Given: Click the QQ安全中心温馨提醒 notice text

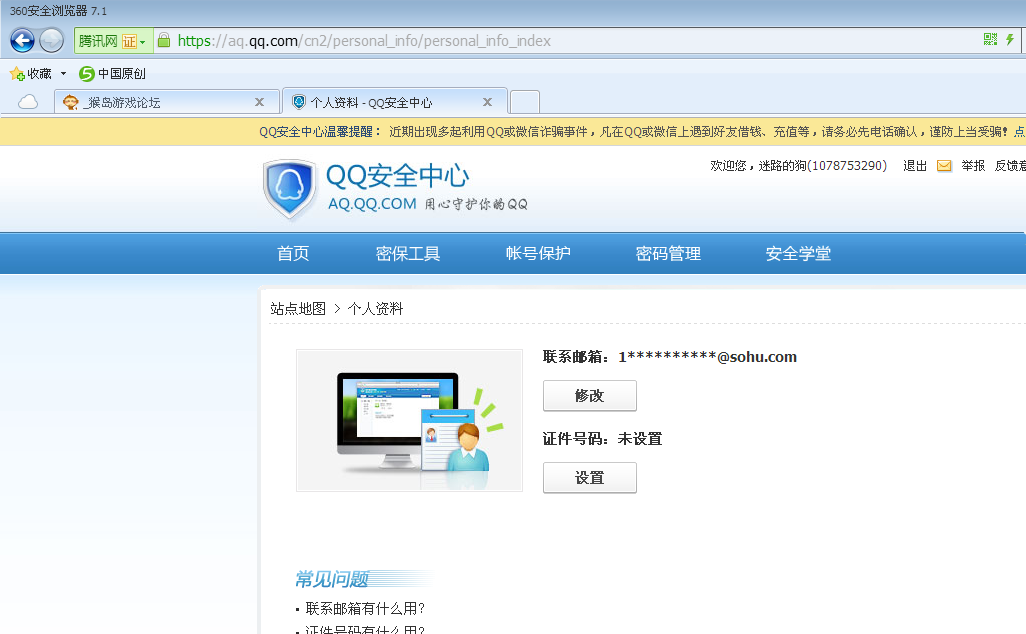Looking at the screenshot, I should (x=320, y=132).
